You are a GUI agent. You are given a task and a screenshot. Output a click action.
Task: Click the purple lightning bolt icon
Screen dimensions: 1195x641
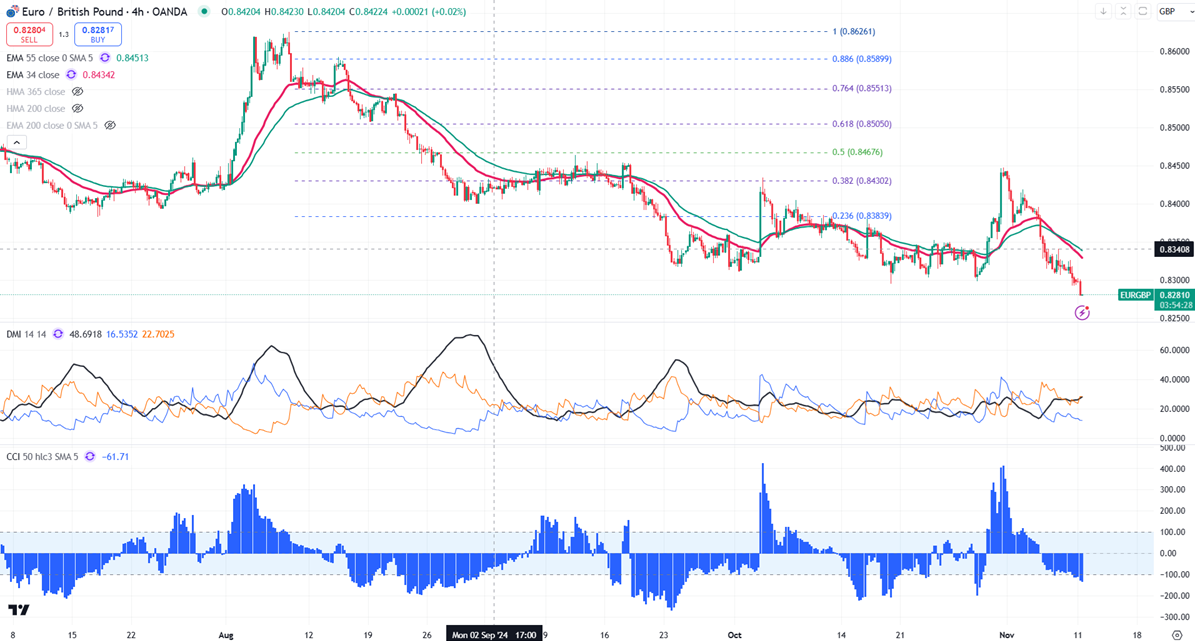(1081, 313)
